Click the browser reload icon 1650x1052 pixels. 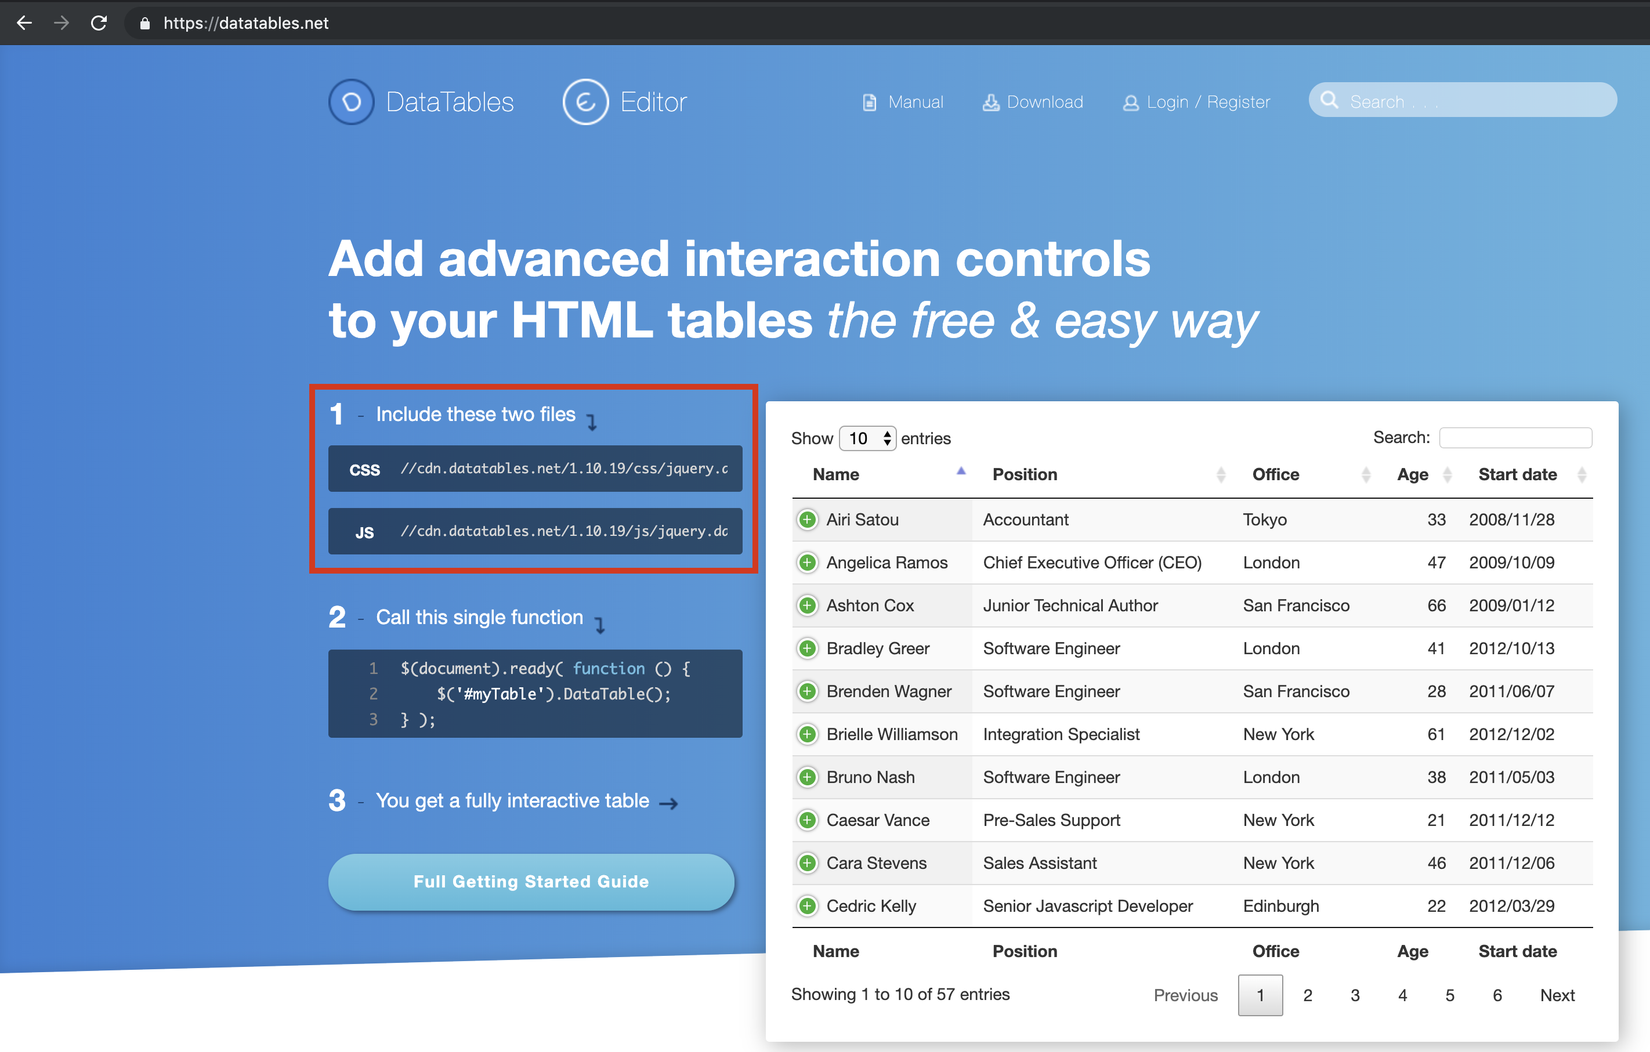(98, 23)
